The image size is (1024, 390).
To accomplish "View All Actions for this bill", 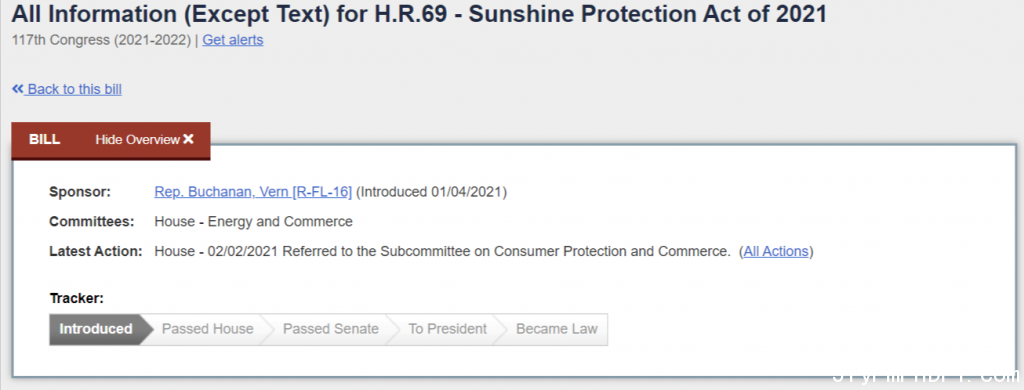I will point(776,251).
